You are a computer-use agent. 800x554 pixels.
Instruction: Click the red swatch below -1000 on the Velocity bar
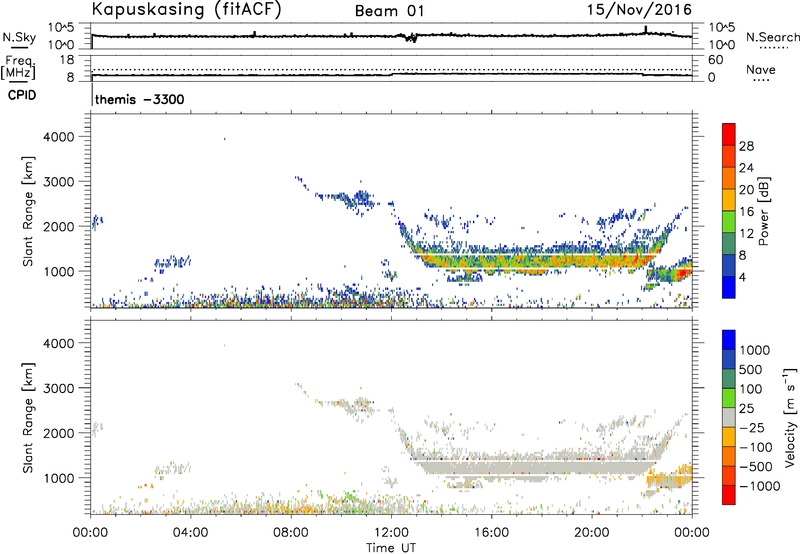click(x=729, y=495)
